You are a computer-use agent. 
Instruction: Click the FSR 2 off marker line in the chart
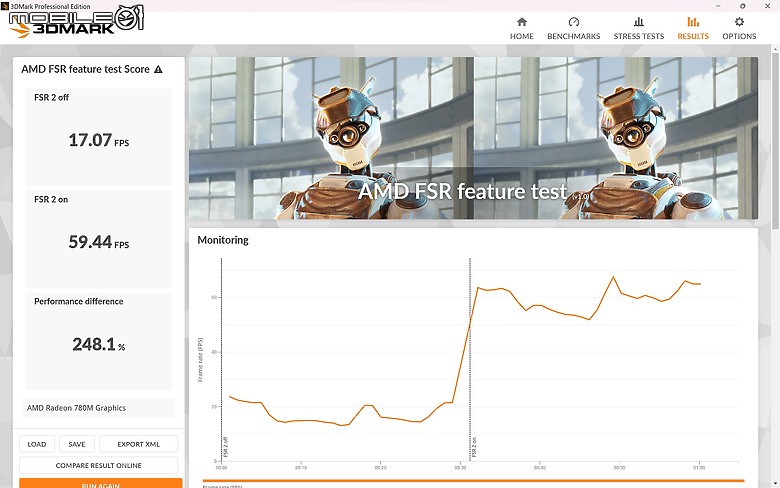pyautogui.click(x=221, y=359)
